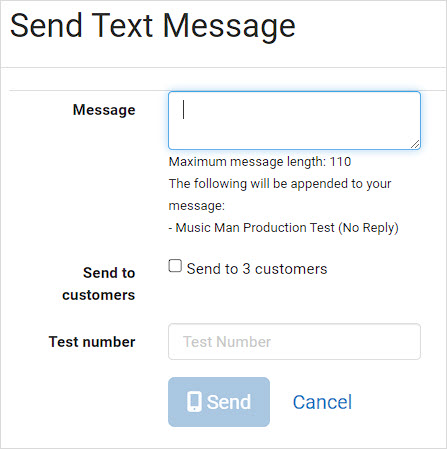Screen dimensions: 447x449
Task: Click the Send to customers label
Action: tap(99, 284)
